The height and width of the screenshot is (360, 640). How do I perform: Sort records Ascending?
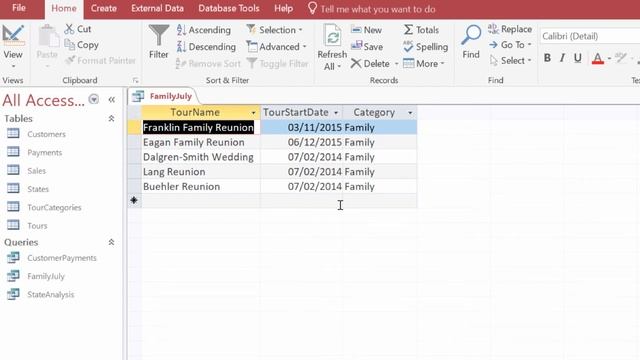click(204, 30)
